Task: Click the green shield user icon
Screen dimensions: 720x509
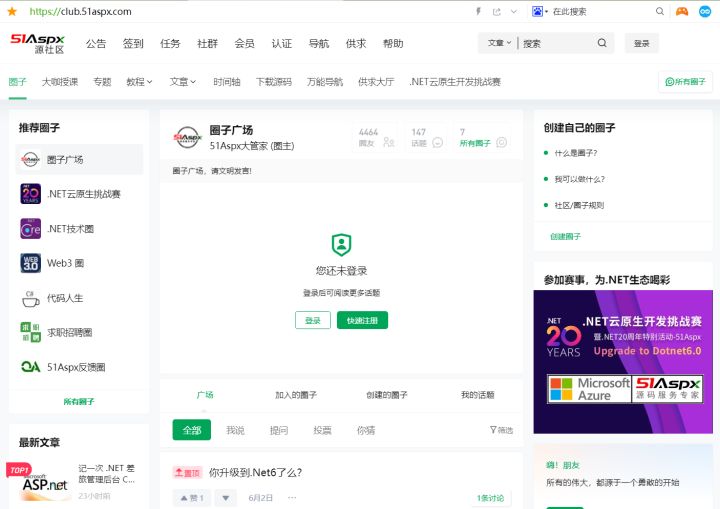Action: (341, 245)
